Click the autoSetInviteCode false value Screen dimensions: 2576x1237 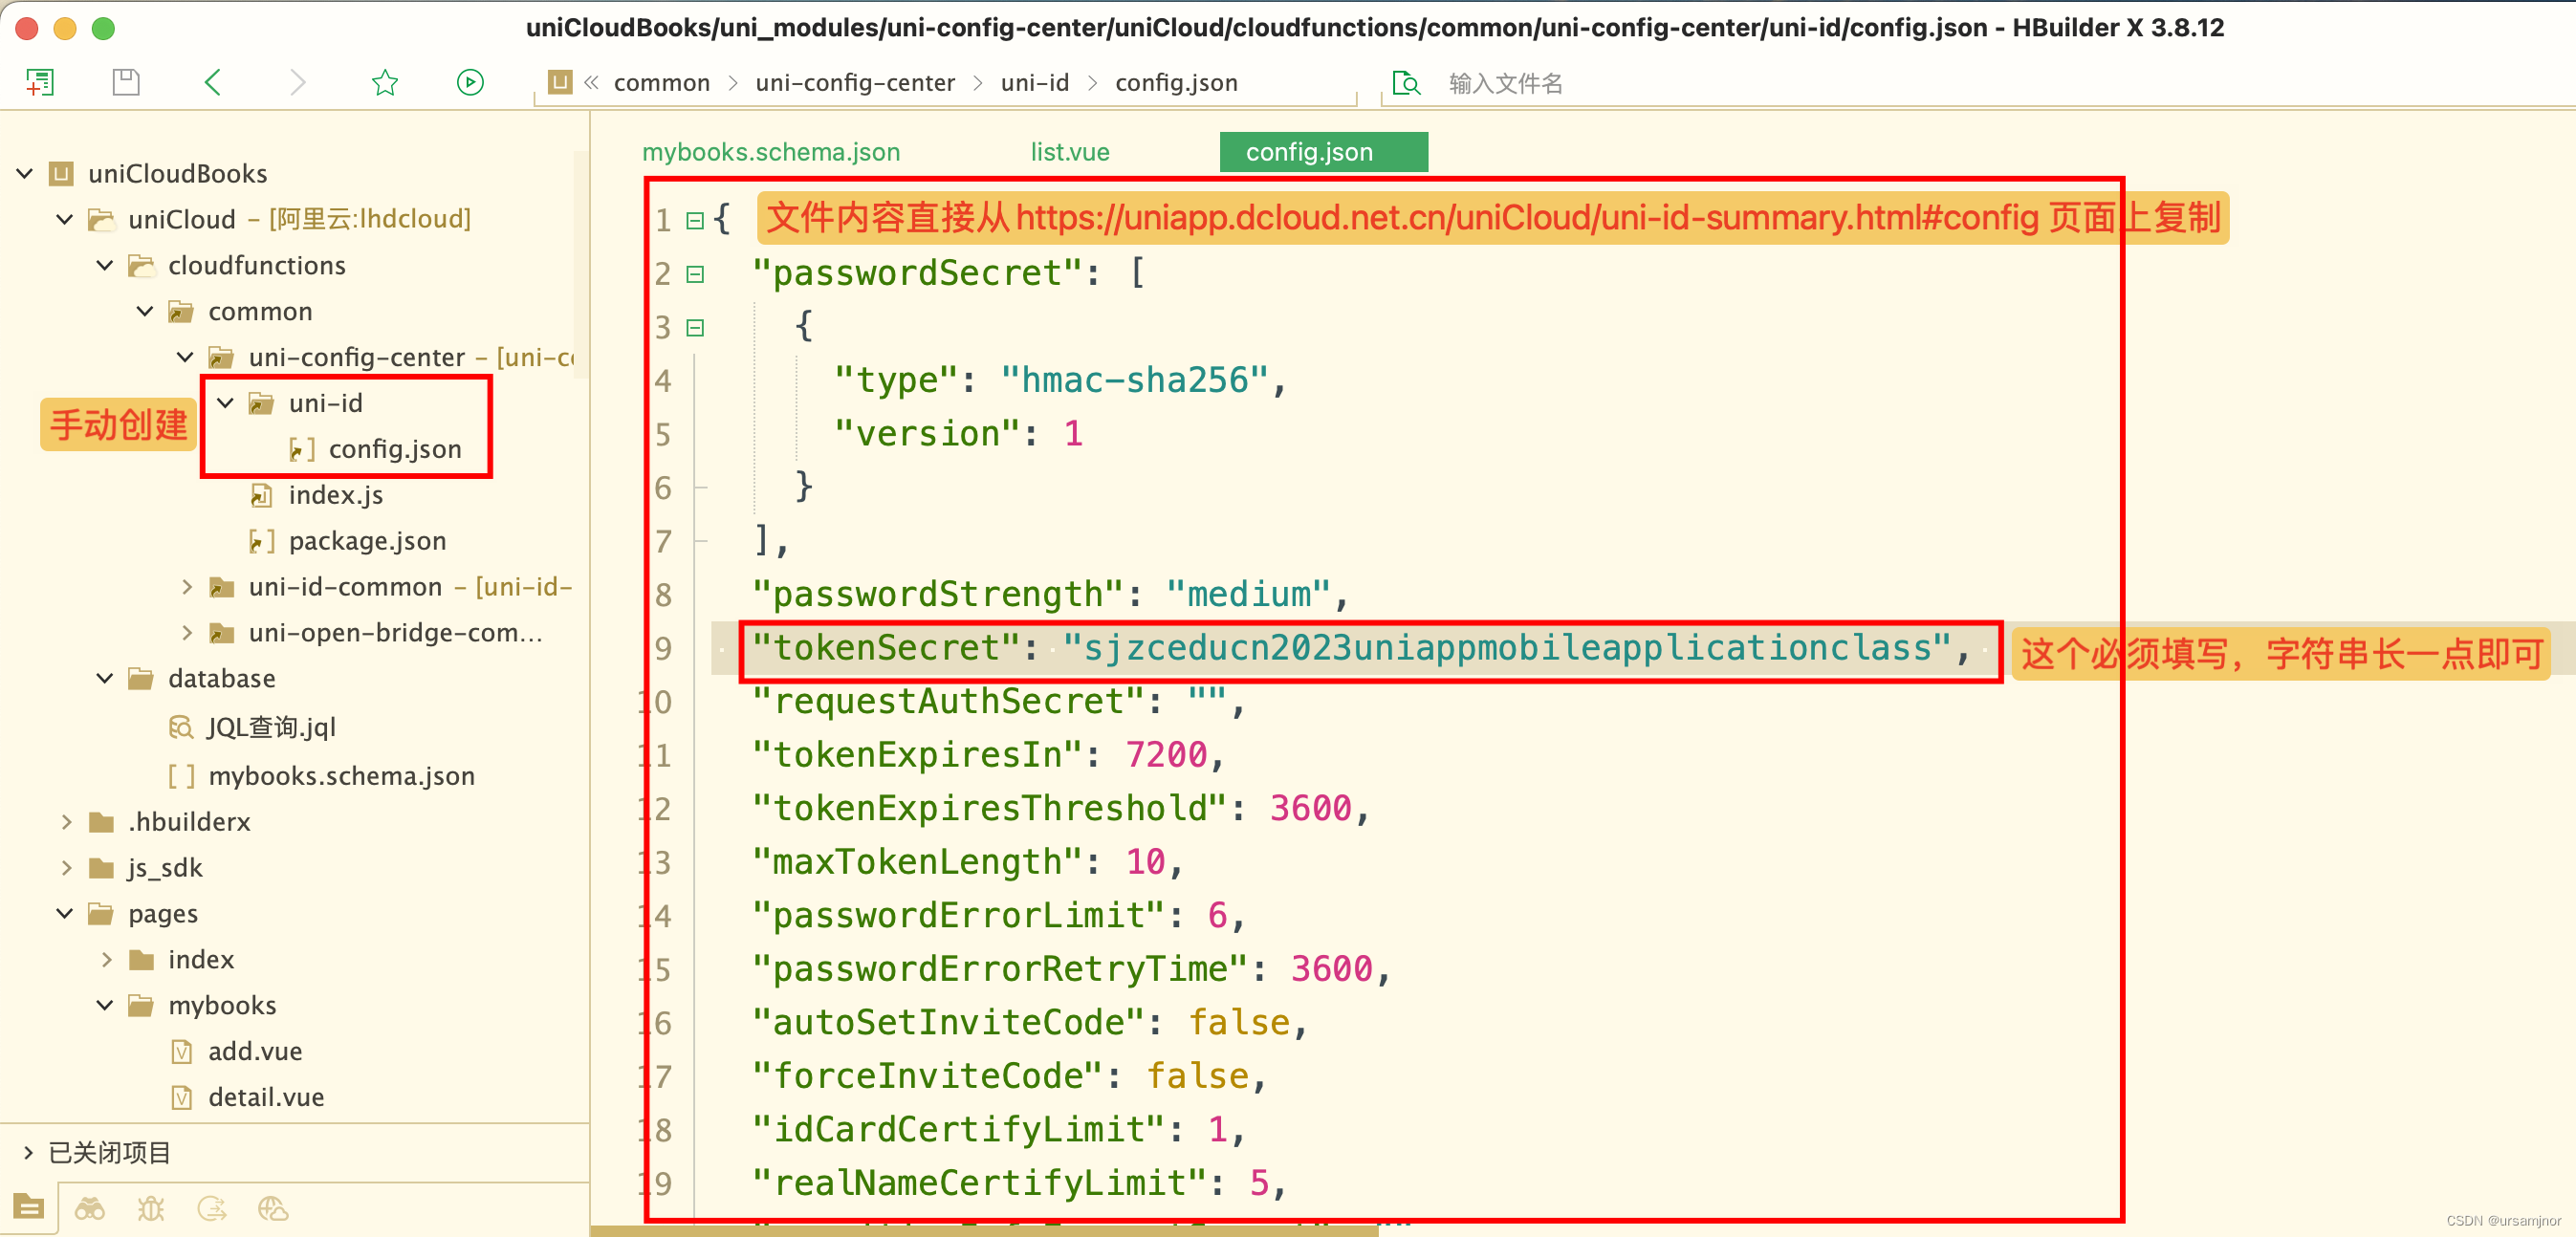click(x=1239, y=1022)
